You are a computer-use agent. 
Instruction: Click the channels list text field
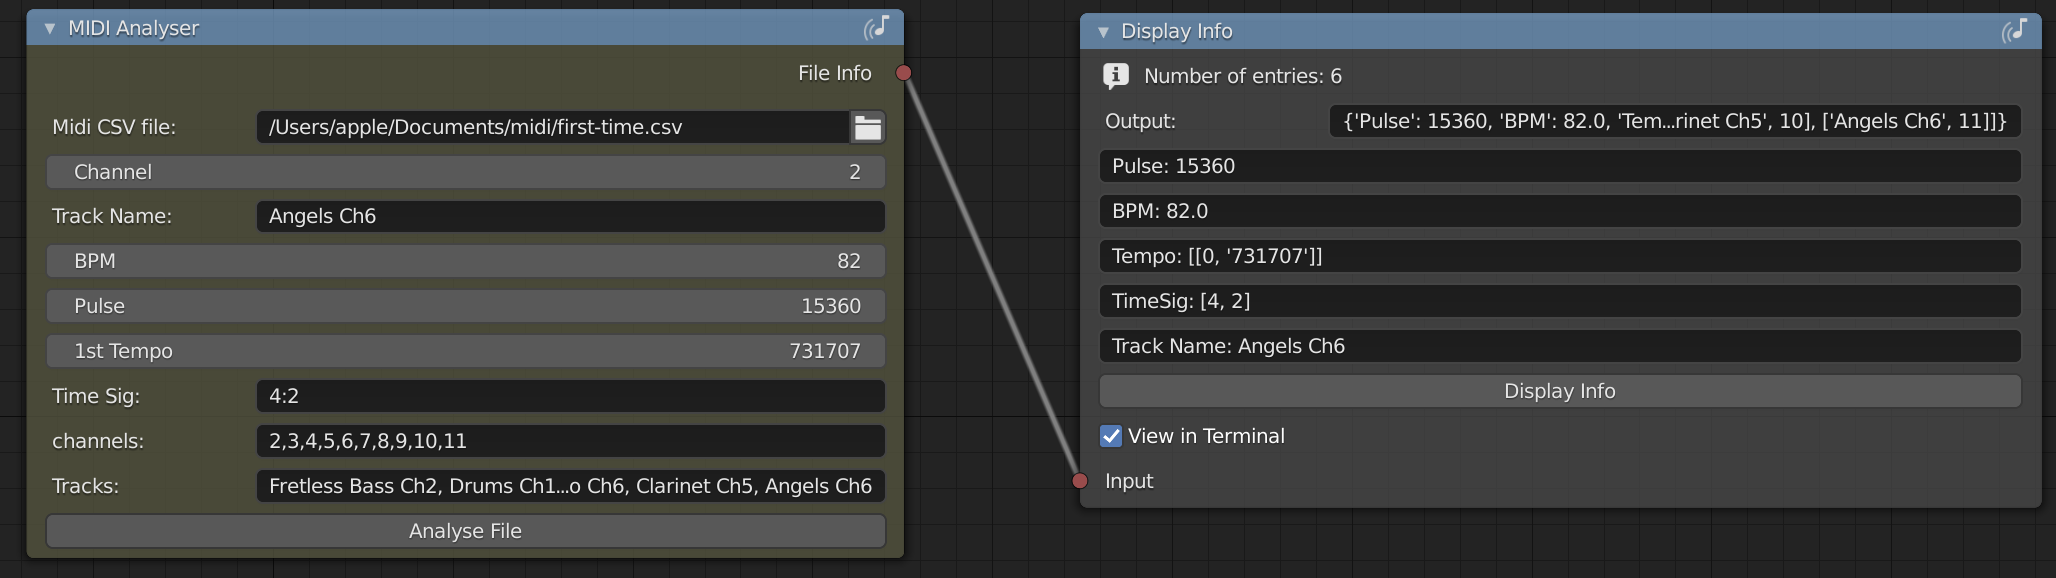click(x=571, y=441)
